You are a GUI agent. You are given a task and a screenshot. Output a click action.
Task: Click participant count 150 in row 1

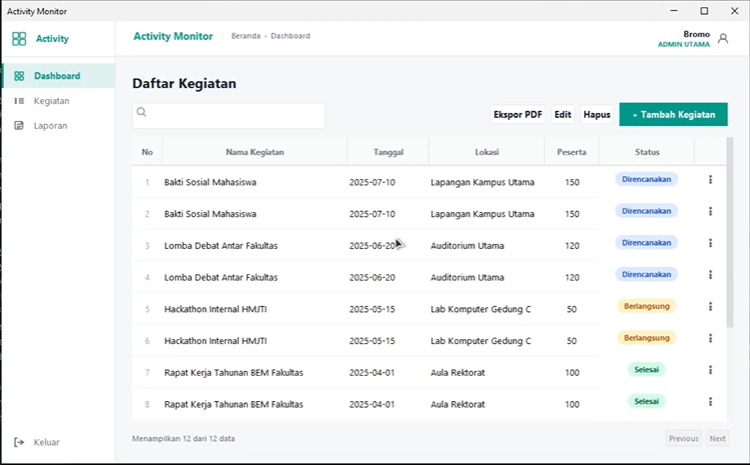(x=572, y=182)
